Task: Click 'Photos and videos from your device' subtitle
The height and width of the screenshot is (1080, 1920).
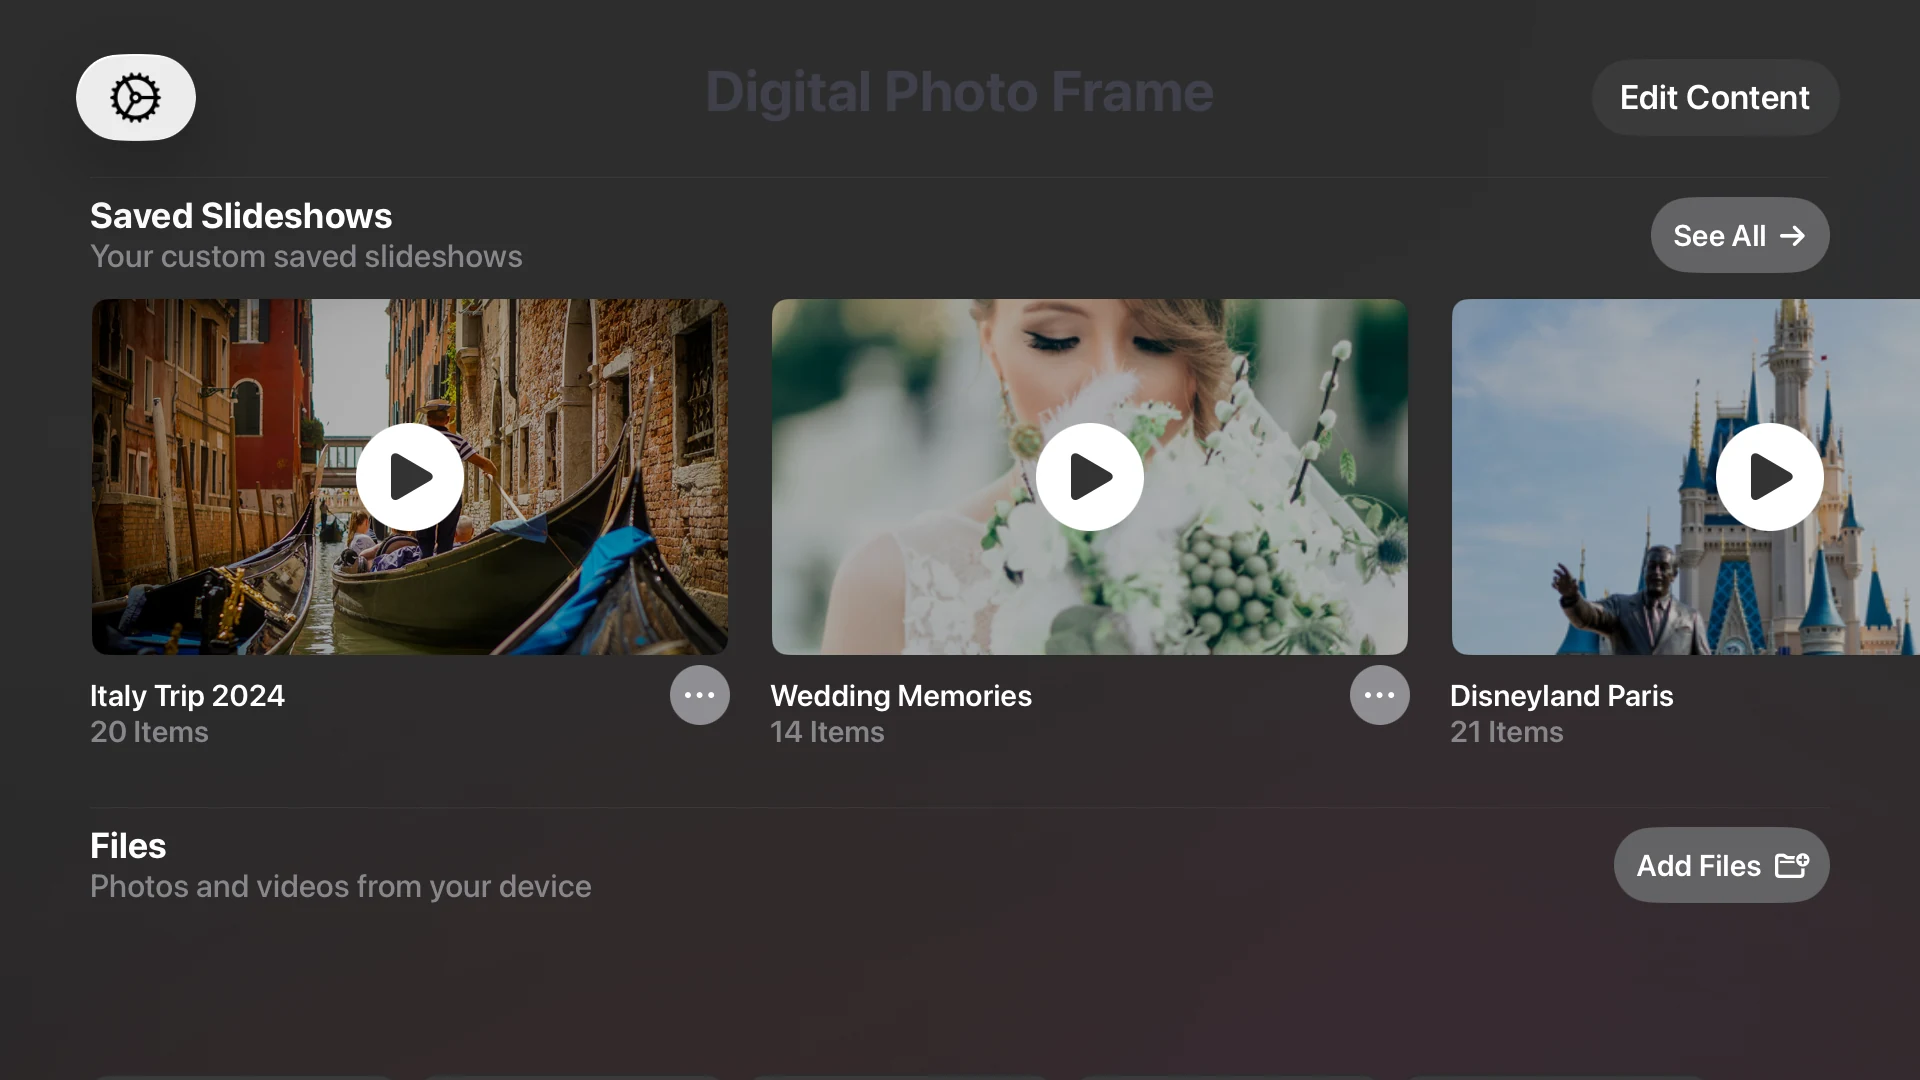Action: [341, 887]
